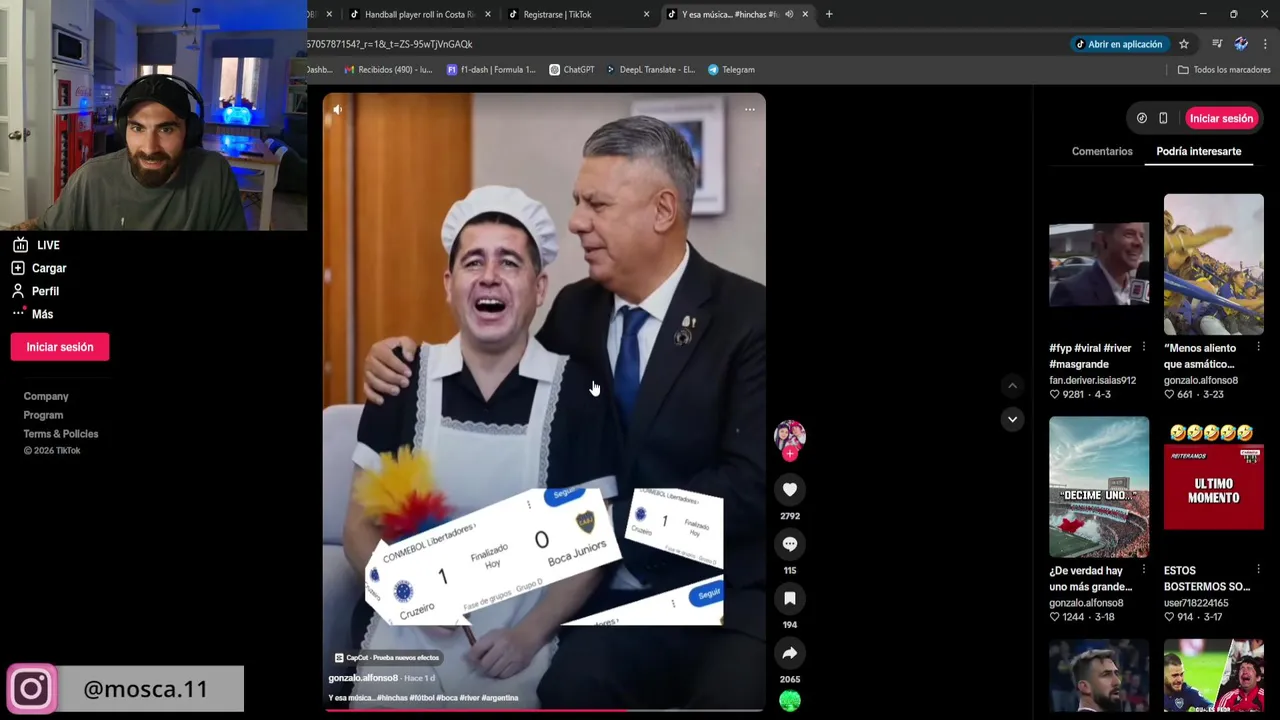Open gonzalo.alfonso8 profile under the video

(363, 678)
